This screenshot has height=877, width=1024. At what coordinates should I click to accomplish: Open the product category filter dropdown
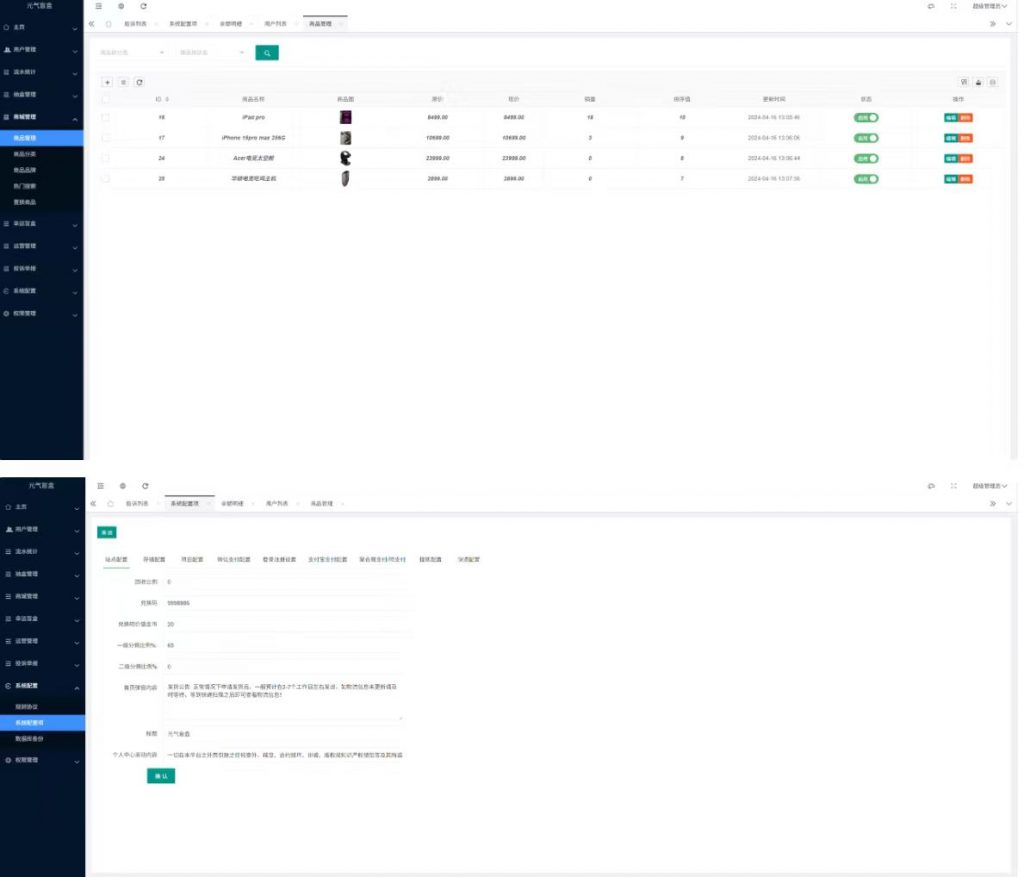pyautogui.click(x=133, y=53)
